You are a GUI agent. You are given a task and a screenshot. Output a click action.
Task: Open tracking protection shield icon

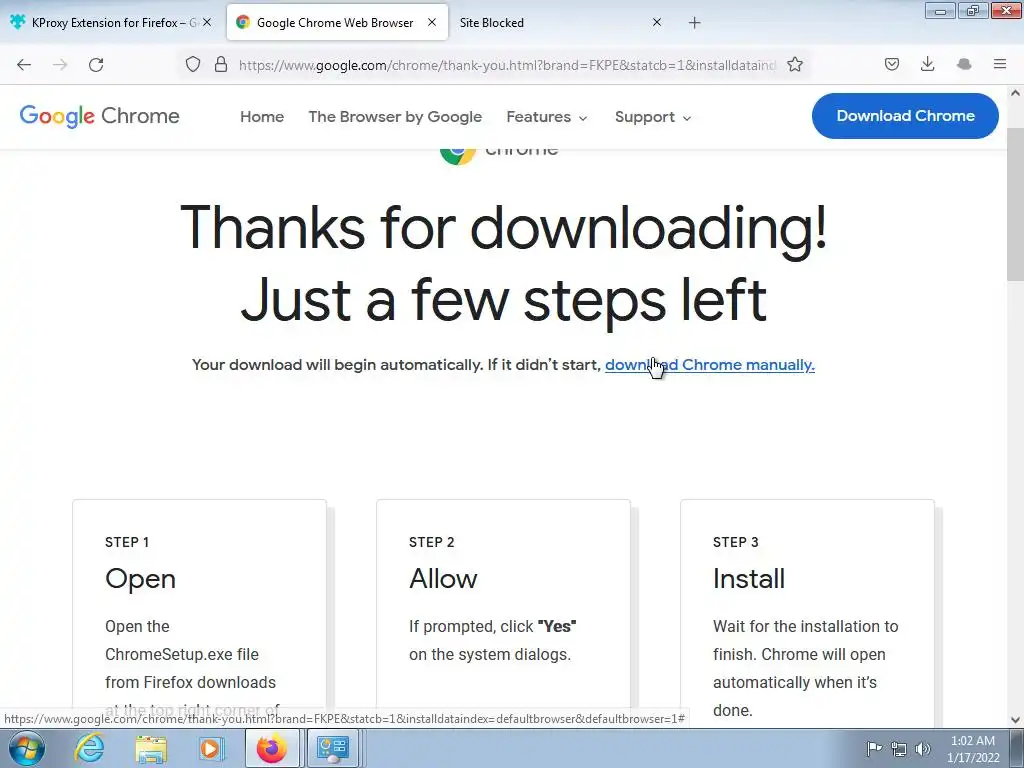(x=193, y=64)
